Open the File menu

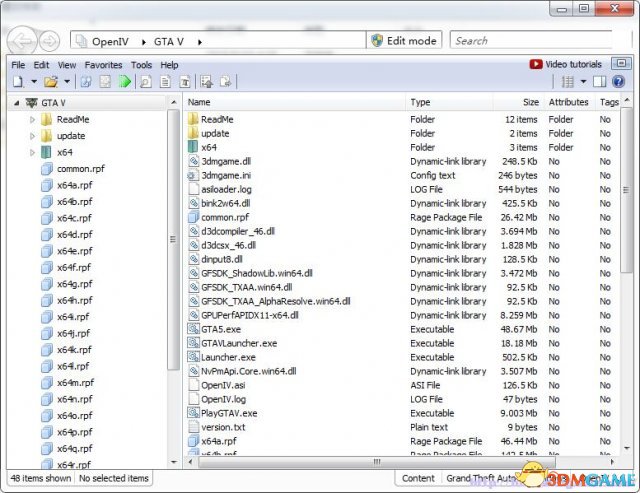pos(18,65)
